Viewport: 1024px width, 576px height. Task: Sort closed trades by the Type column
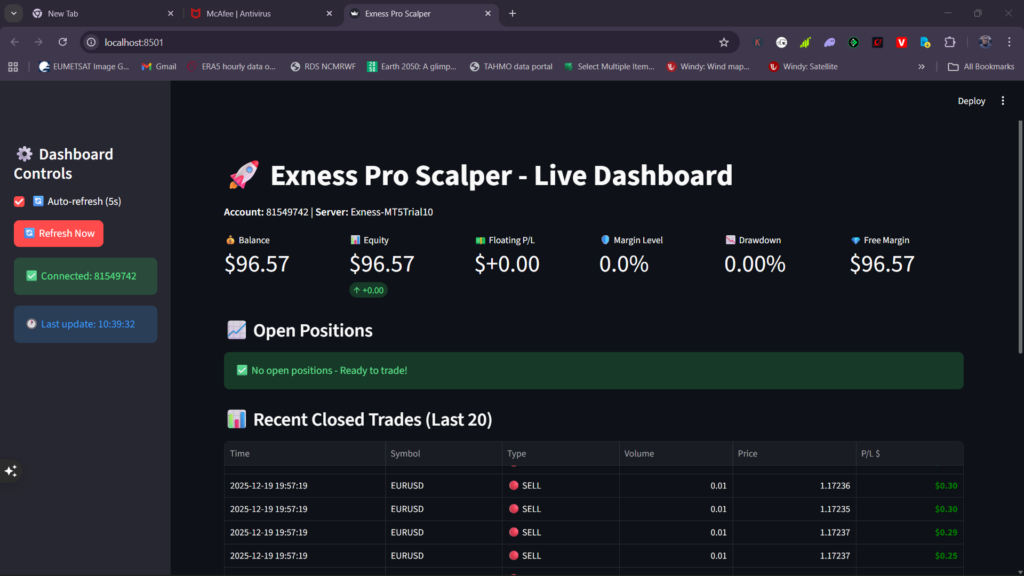(560, 453)
